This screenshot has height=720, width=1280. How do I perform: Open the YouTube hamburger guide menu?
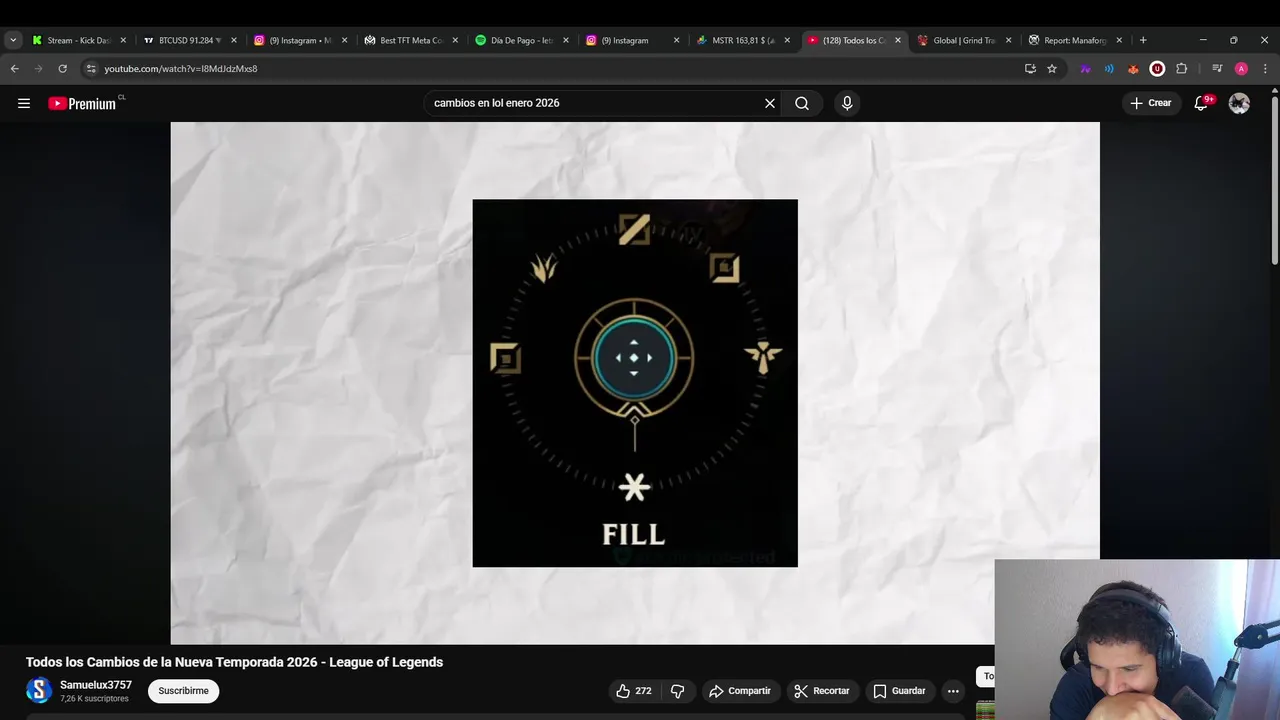(x=24, y=103)
